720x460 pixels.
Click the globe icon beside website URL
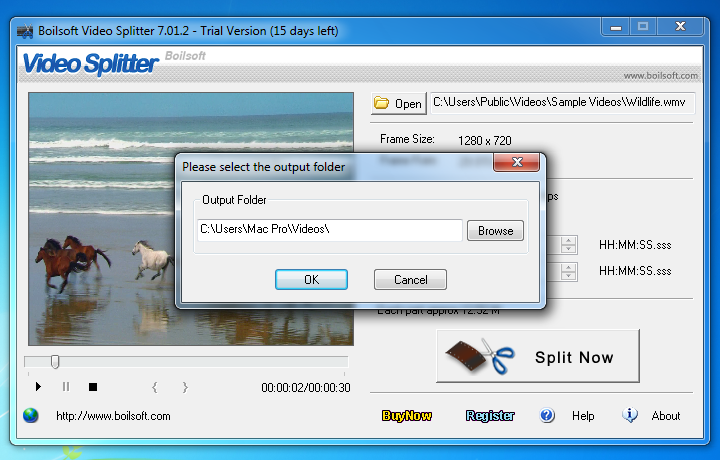tap(31, 415)
